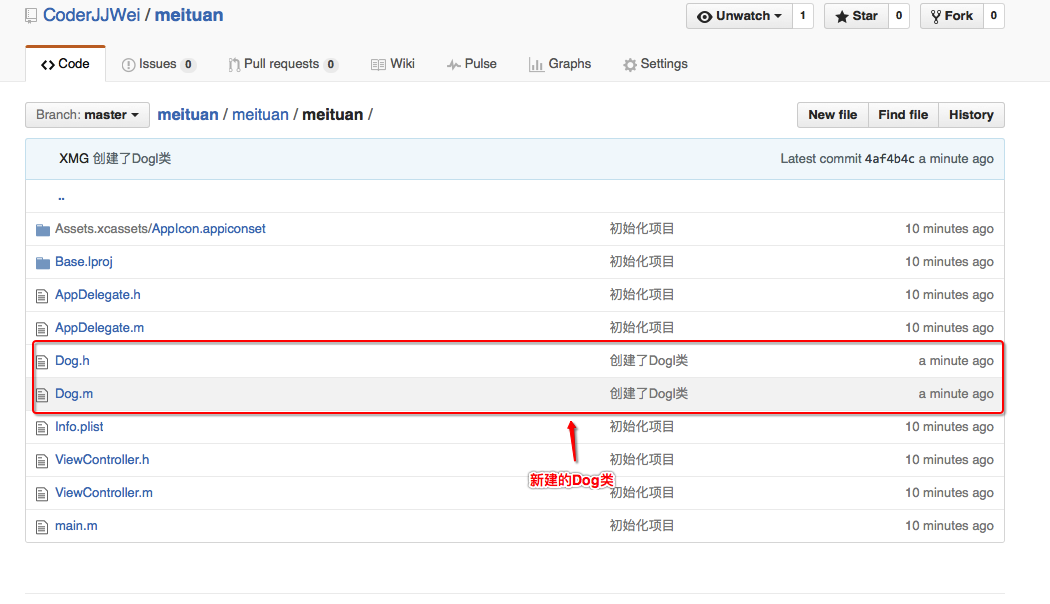1050x604 pixels.
Task: Click the Find file button
Action: (x=903, y=115)
